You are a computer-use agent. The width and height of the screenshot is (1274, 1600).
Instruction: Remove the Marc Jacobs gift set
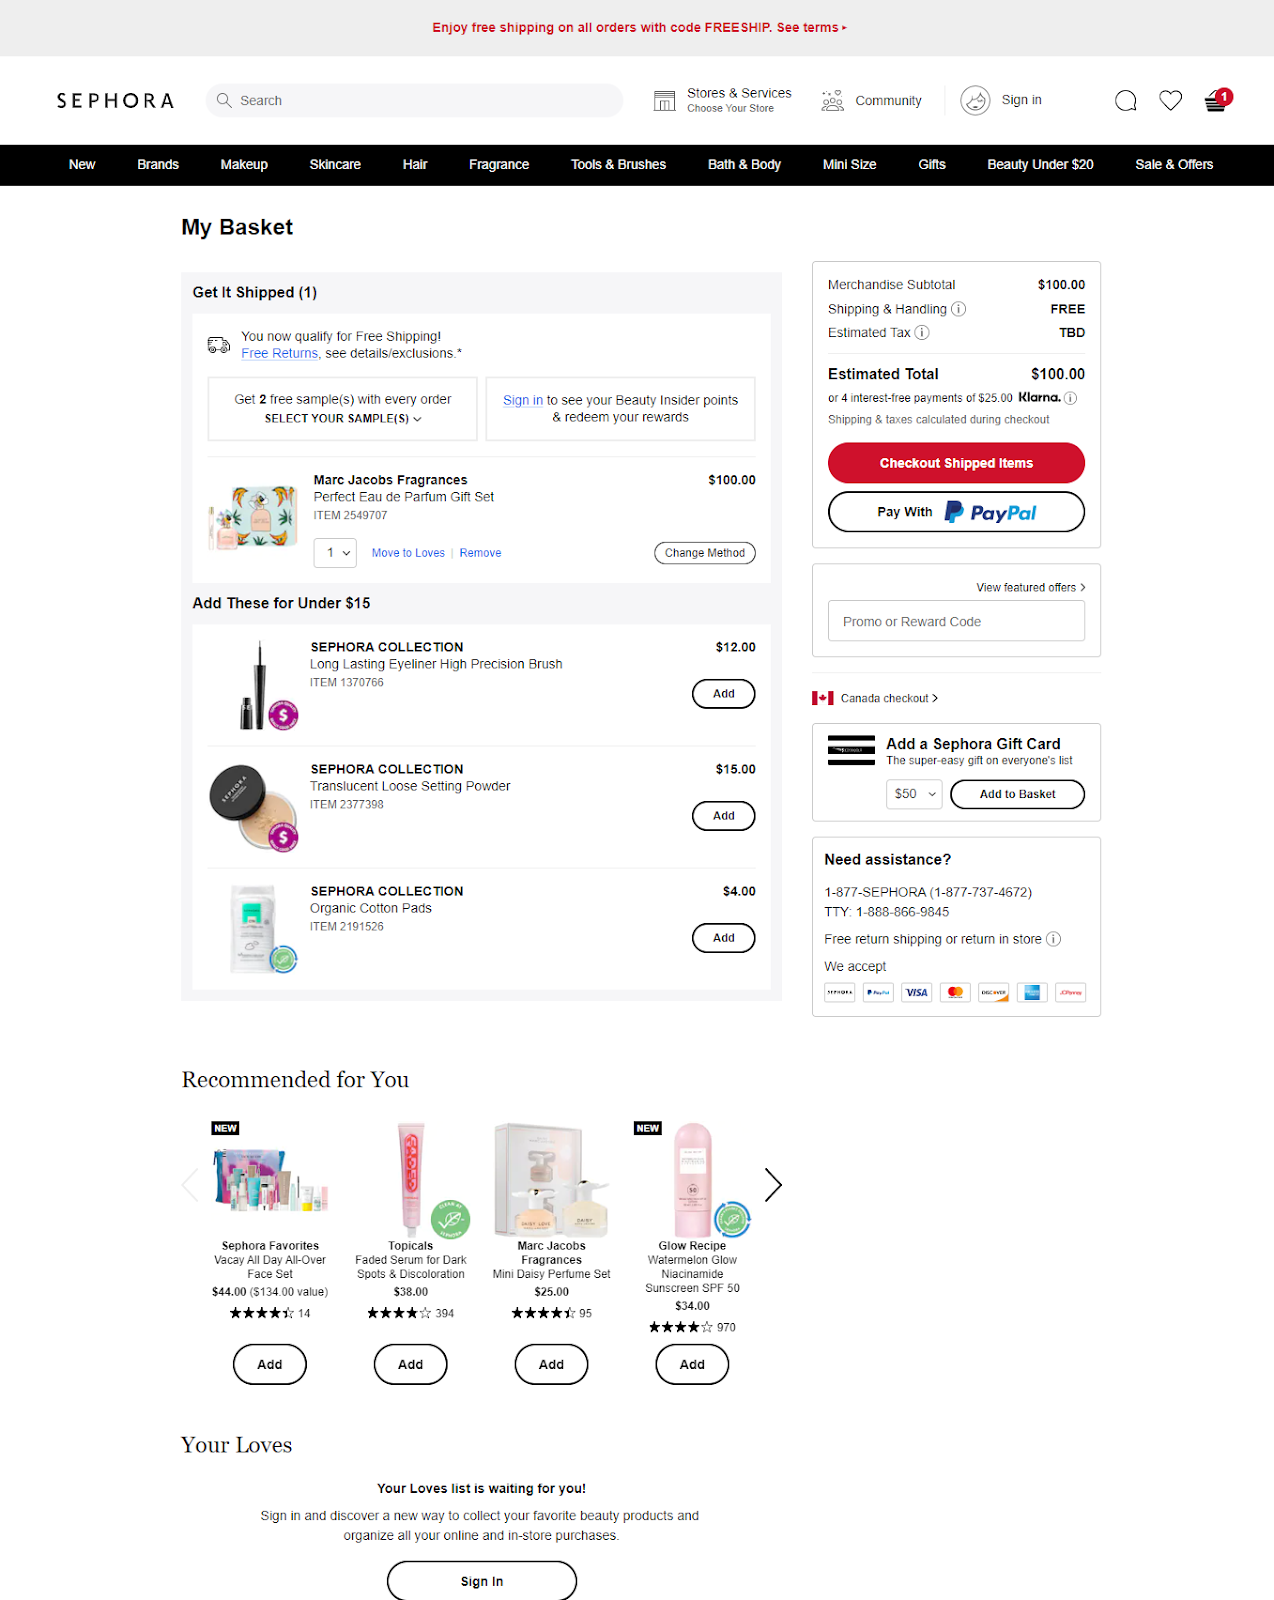[x=480, y=553]
